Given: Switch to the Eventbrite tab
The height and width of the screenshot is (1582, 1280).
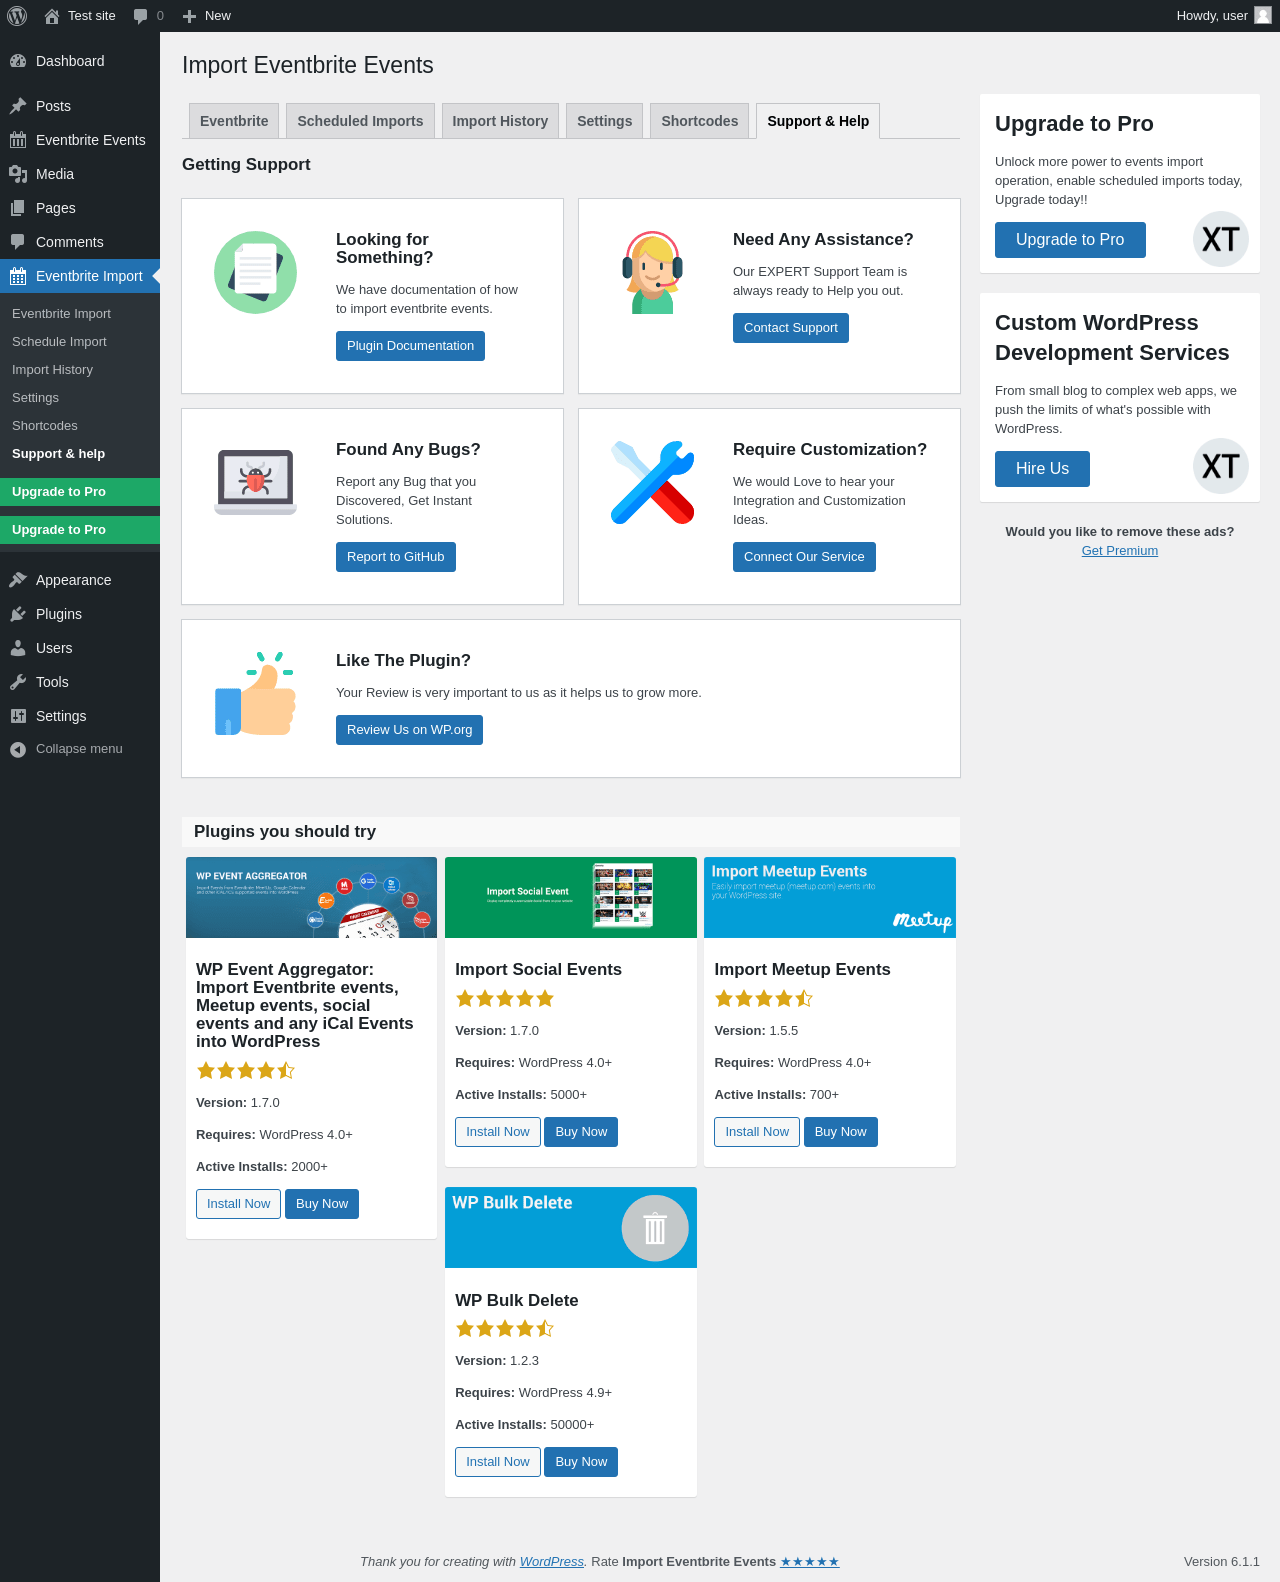Looking at the screenshot, I should pyautogui.click(x=234, y=121).
